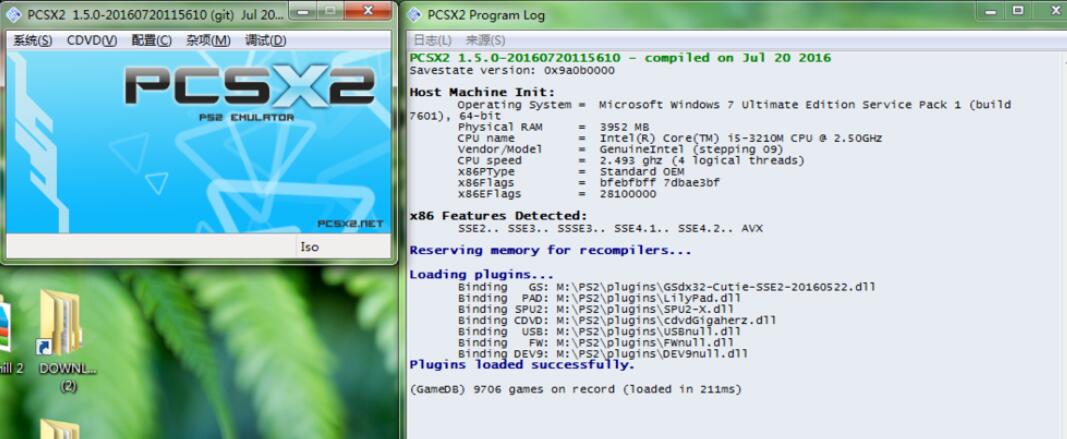Click the SSE2.. SSE3.. AVX features line
The height and width of the screenshot is (439, 1067).
tap(610, 229)
